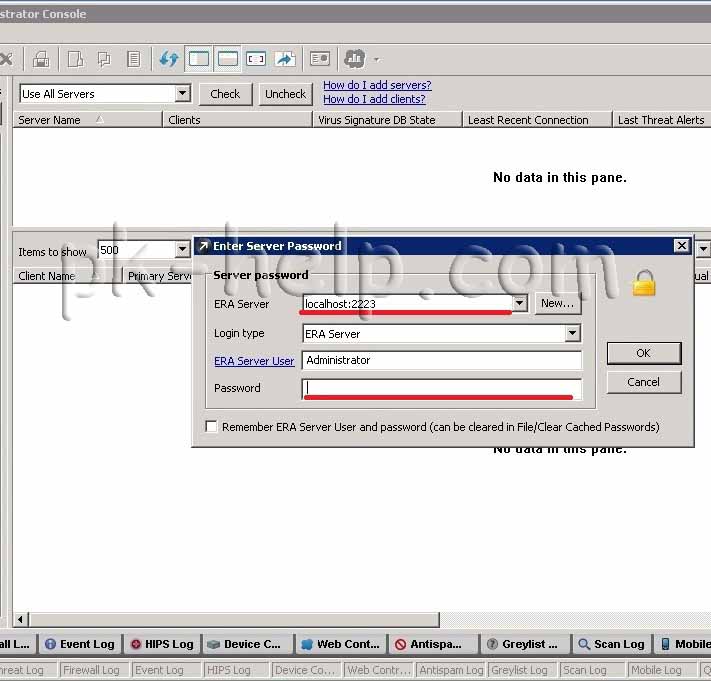Screen dimensions: 711x681
Task: Click the lined list document toolbar icon
Action: 133,59
